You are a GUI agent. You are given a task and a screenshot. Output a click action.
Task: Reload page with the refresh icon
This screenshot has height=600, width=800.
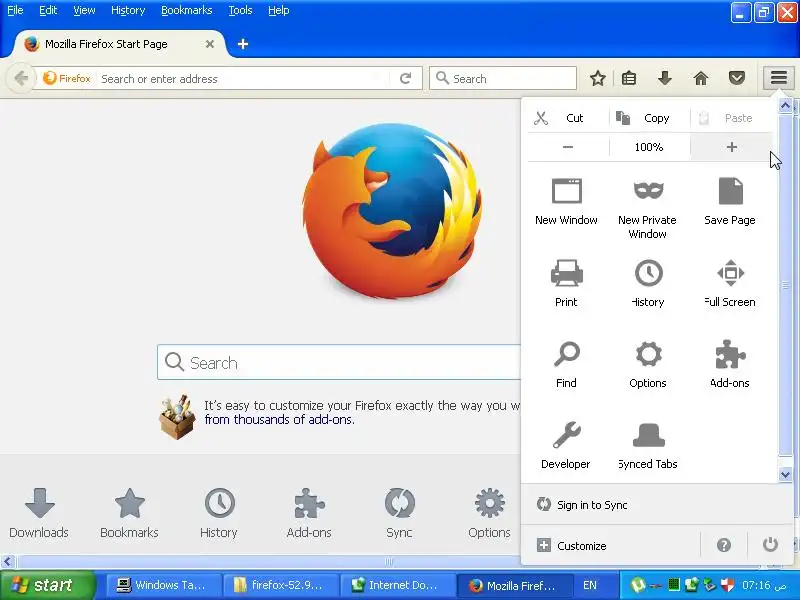click(406, 78)
